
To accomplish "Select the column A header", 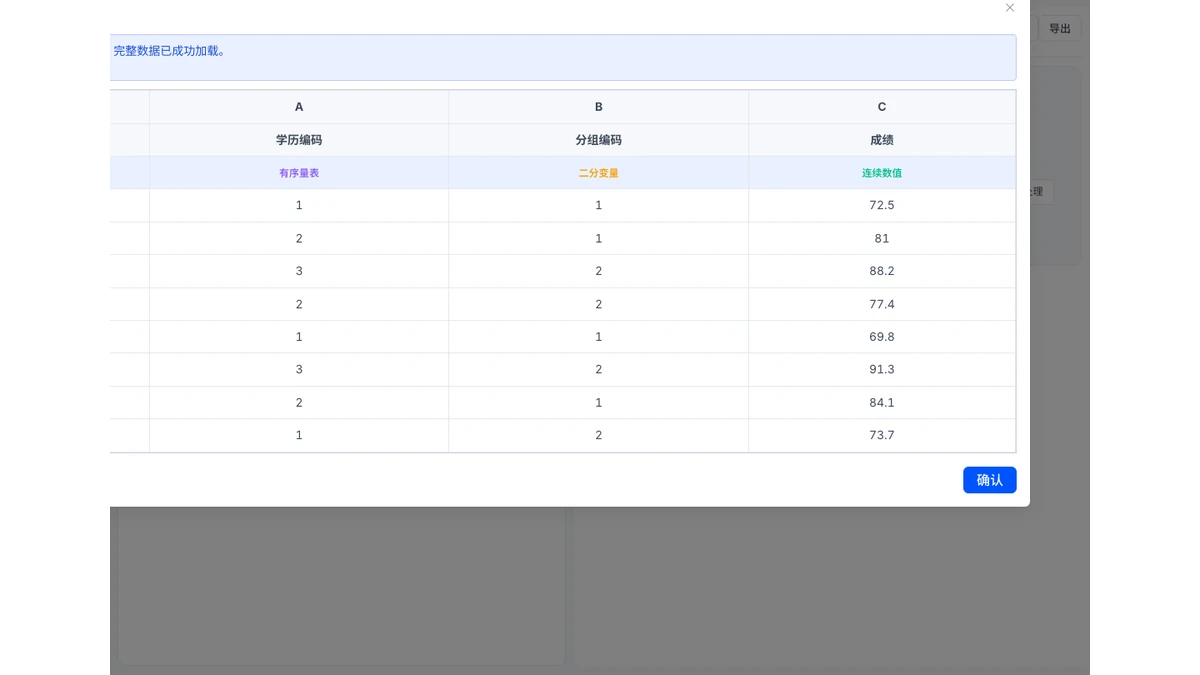I will 299,107.
